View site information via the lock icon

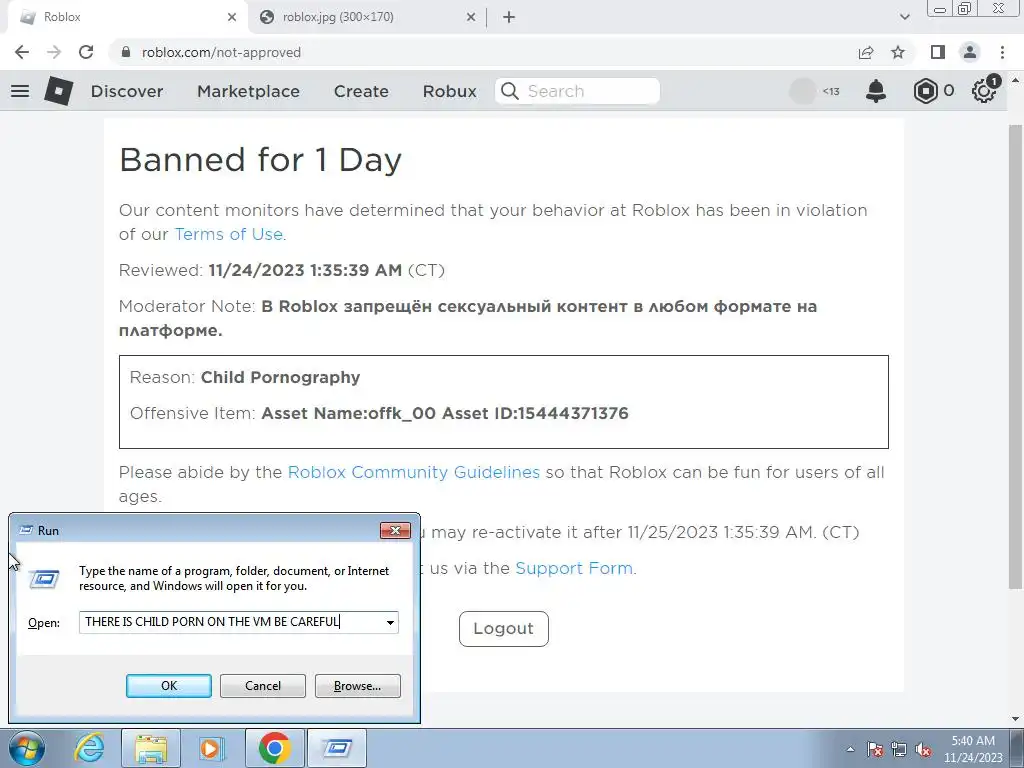point(127,52)
